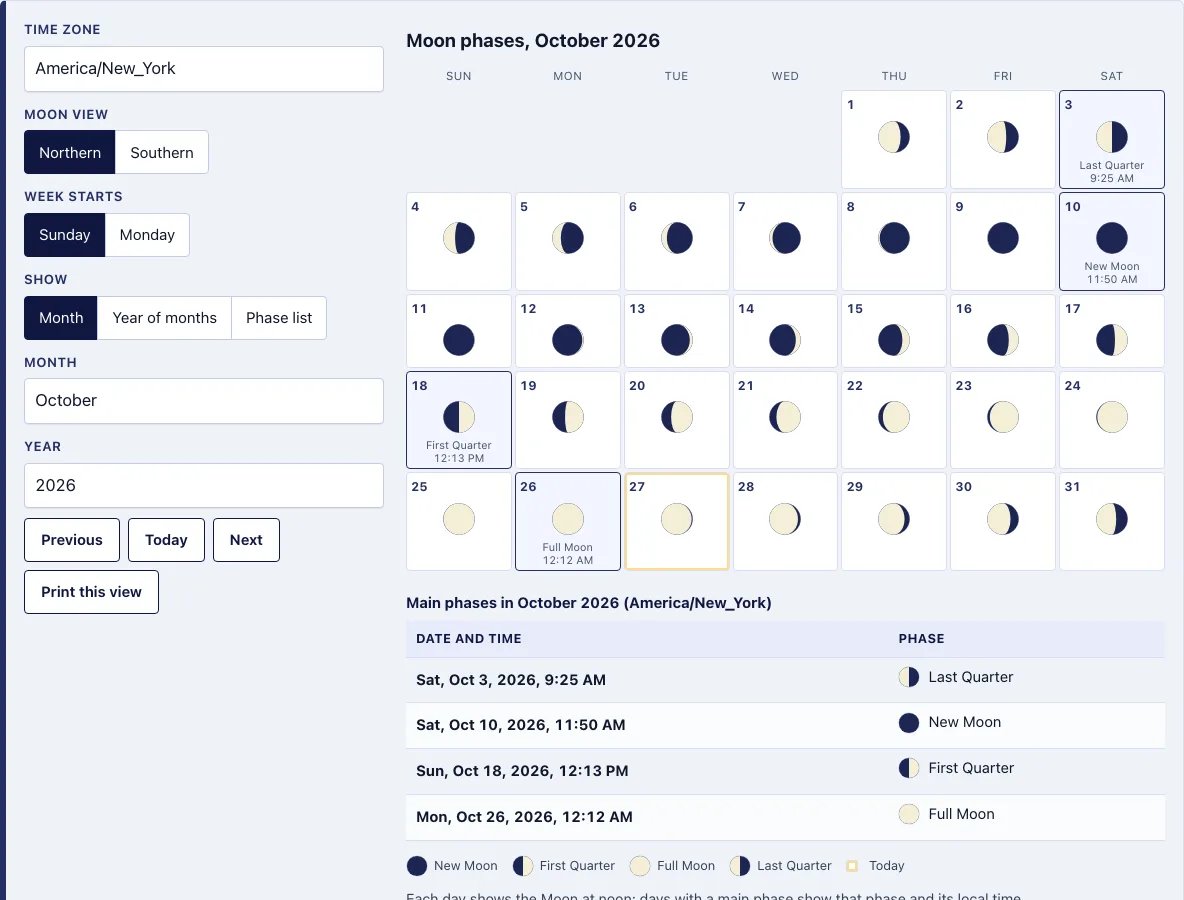
Task: Click October 5 day cell
Action: [567, 242]
